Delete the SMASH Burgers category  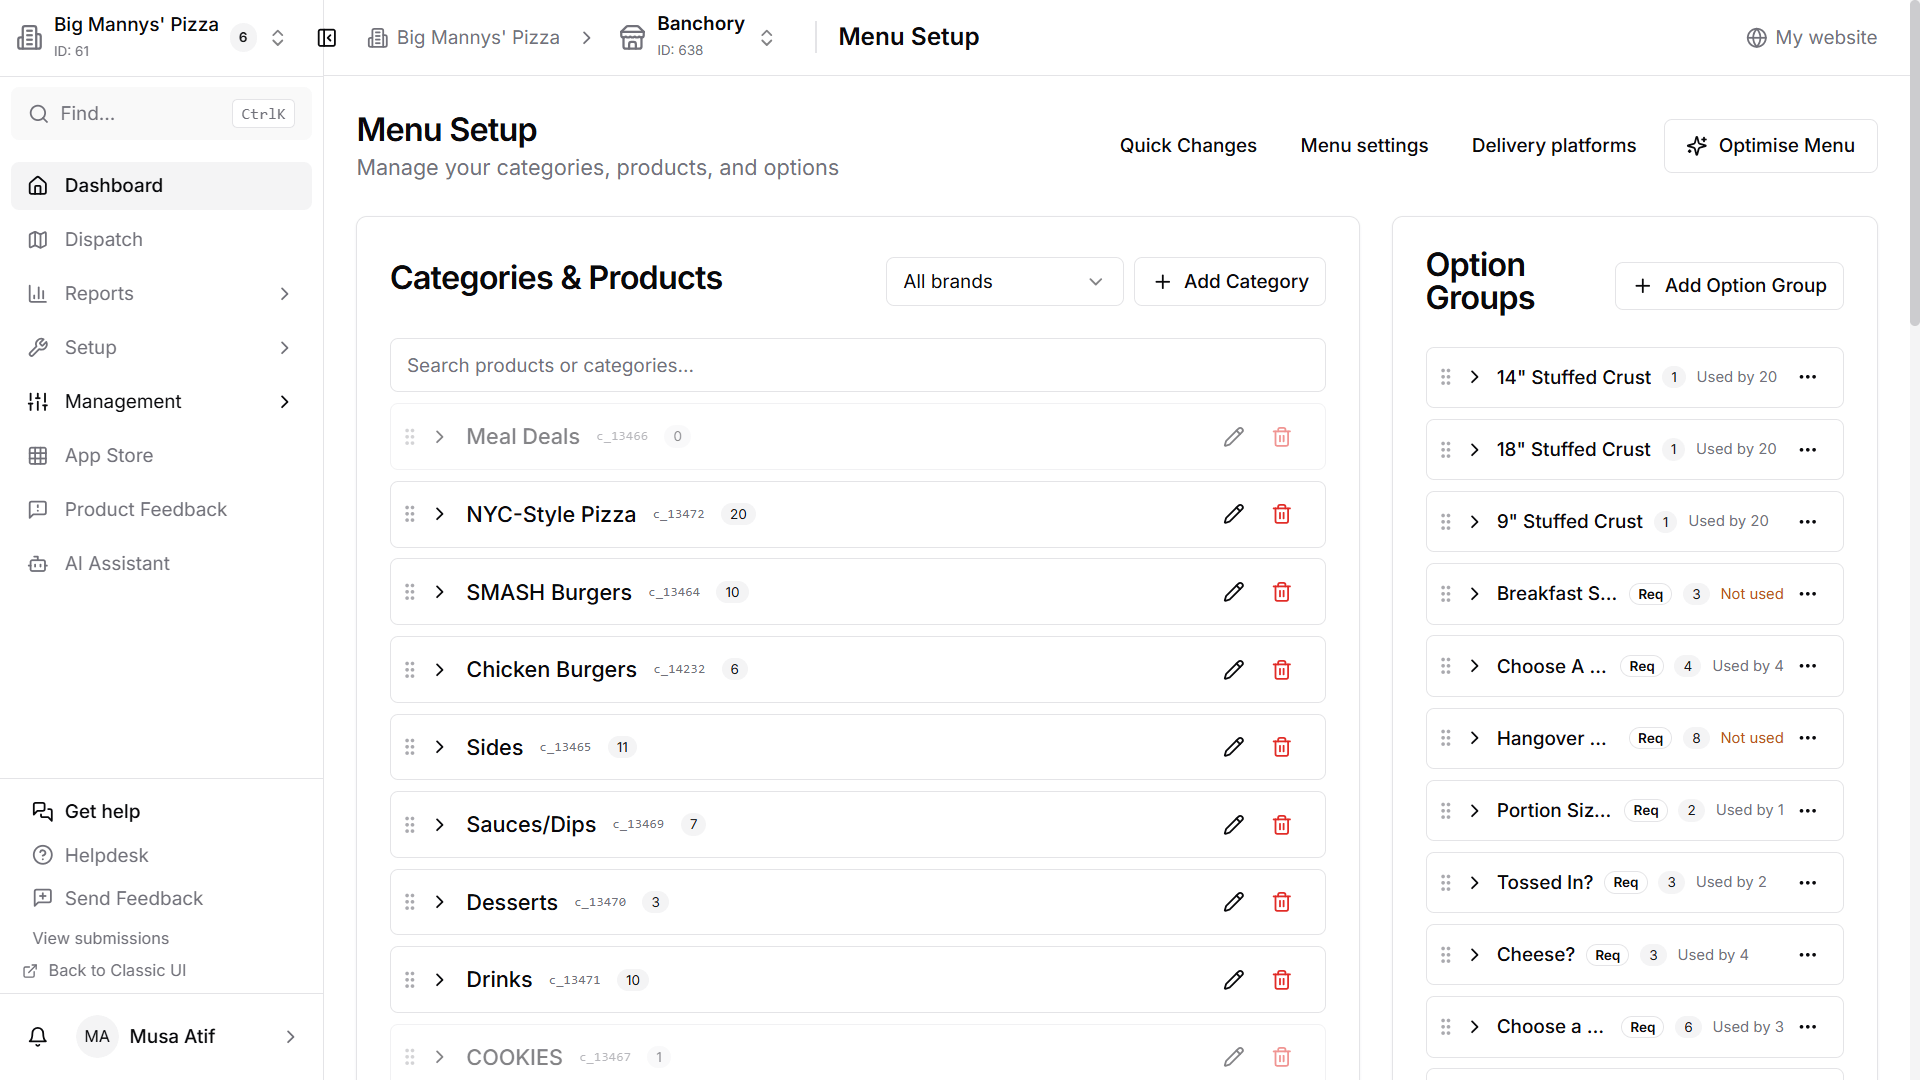click(x=1282, y=592)
